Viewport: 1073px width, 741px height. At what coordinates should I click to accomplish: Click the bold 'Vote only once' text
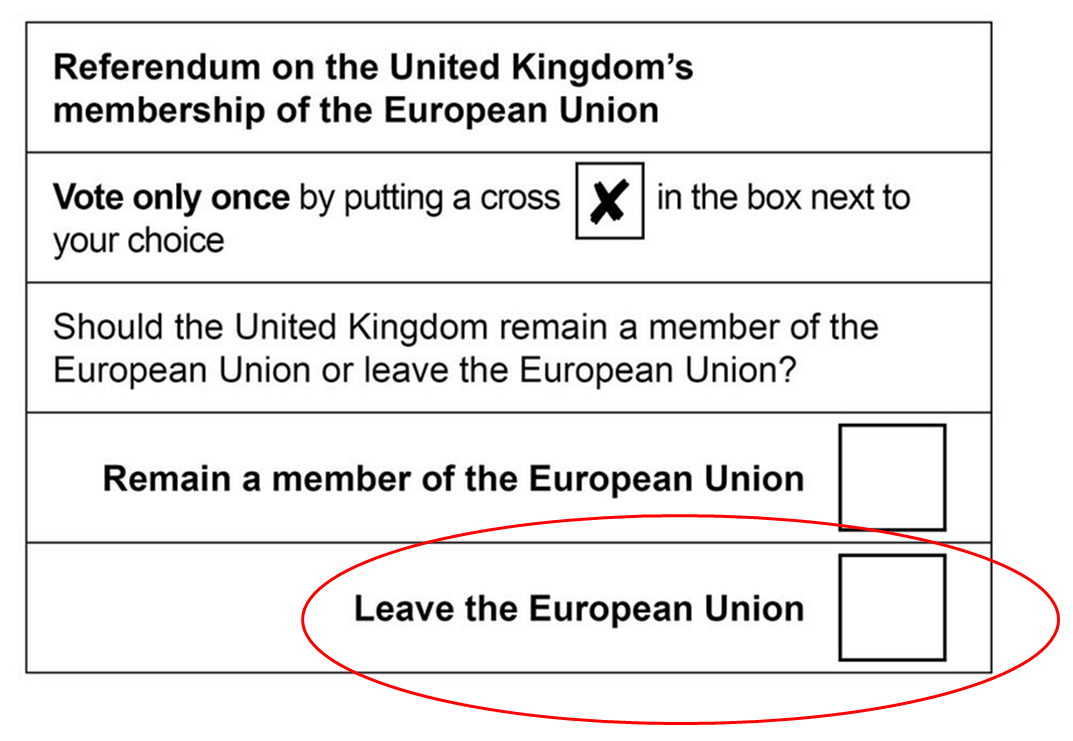(x=171, y=198)
